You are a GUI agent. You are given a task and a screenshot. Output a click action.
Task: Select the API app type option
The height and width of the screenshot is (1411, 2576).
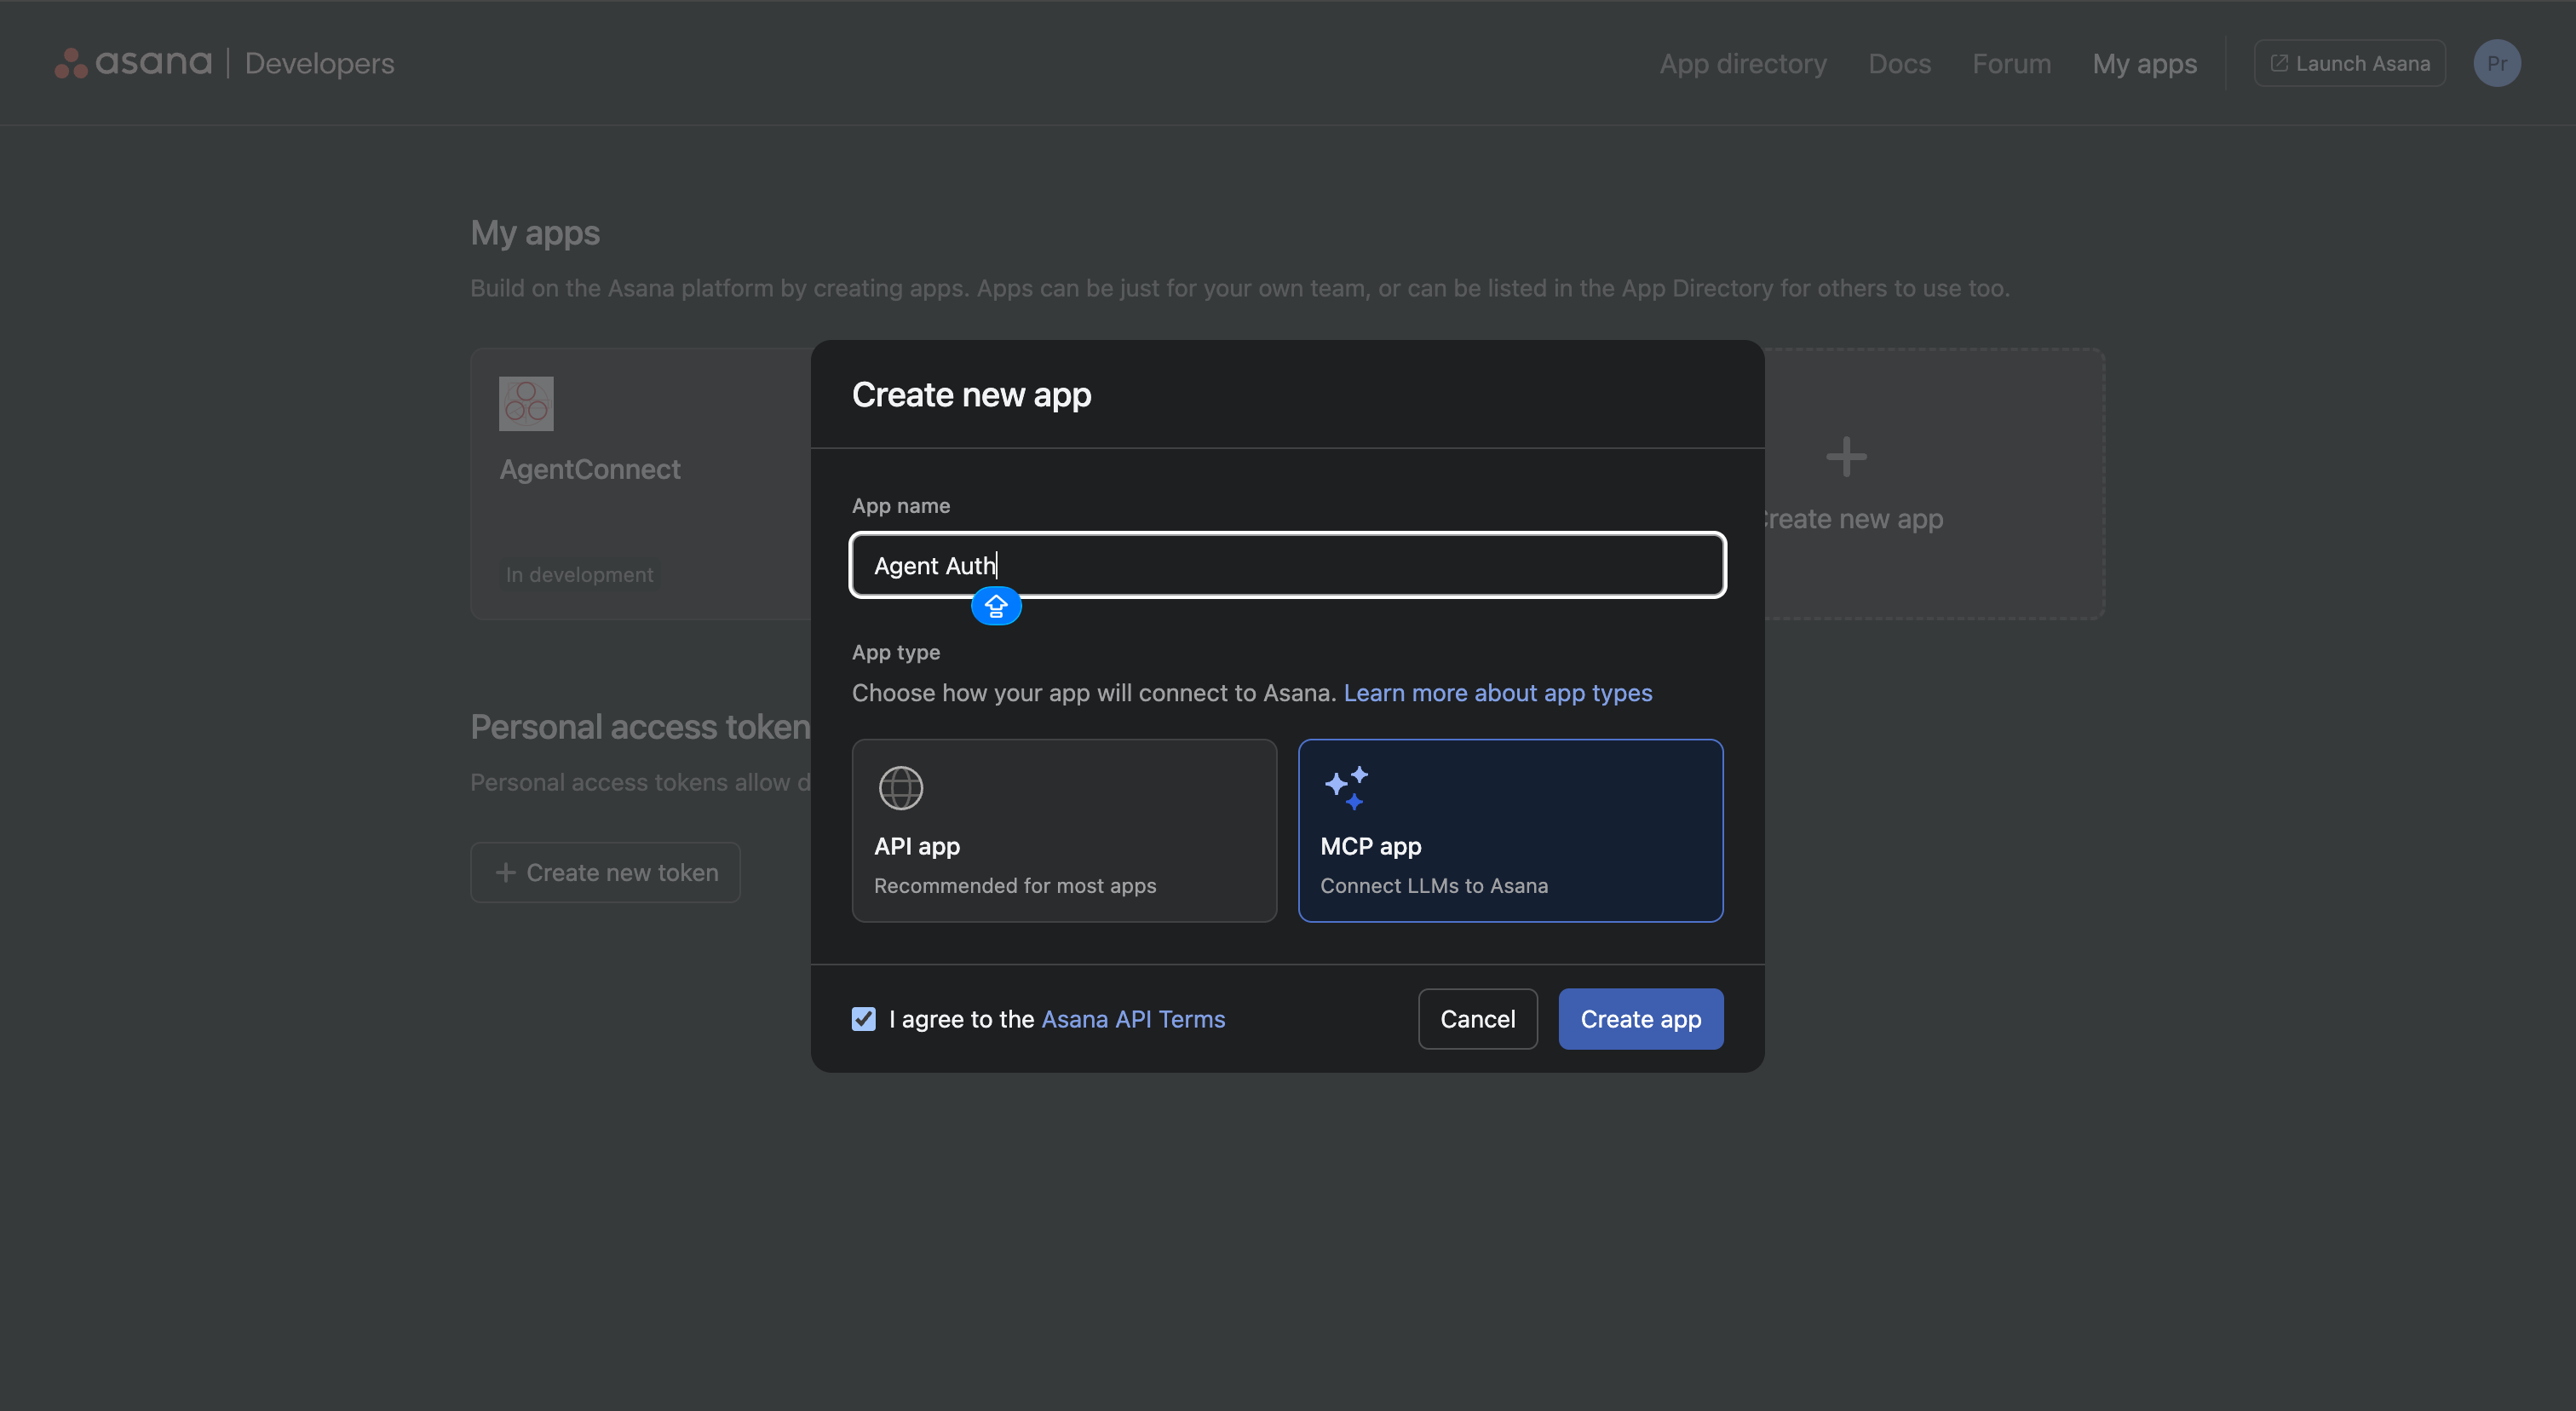1064,831
